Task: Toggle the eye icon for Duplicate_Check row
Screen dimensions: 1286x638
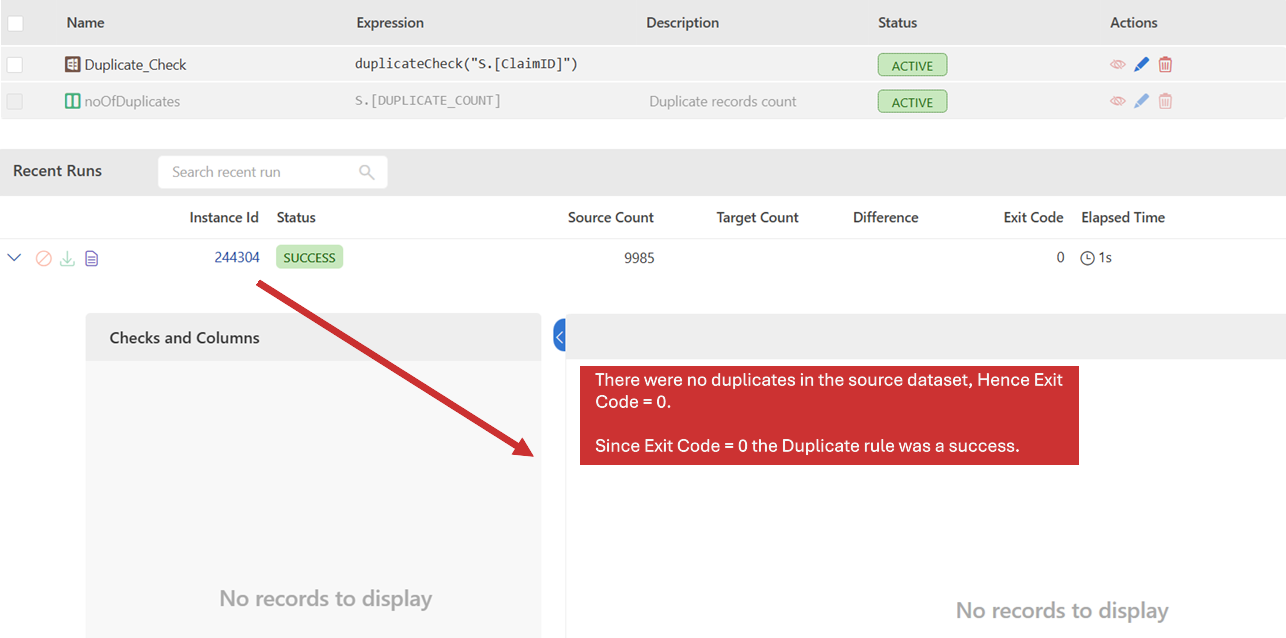Action: [1117, 65]
